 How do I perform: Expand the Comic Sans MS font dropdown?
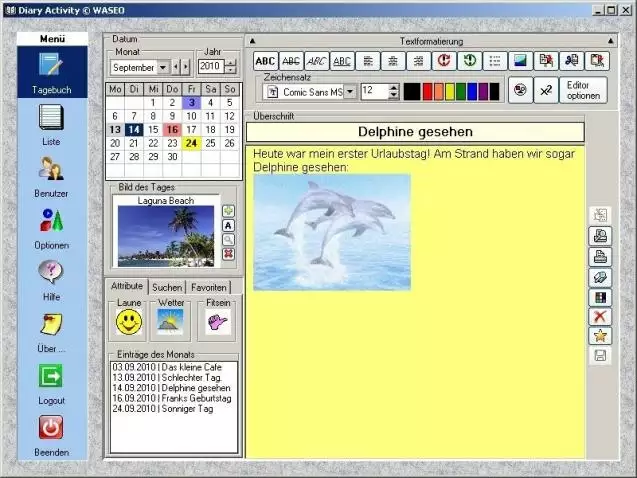pos(350,91)
